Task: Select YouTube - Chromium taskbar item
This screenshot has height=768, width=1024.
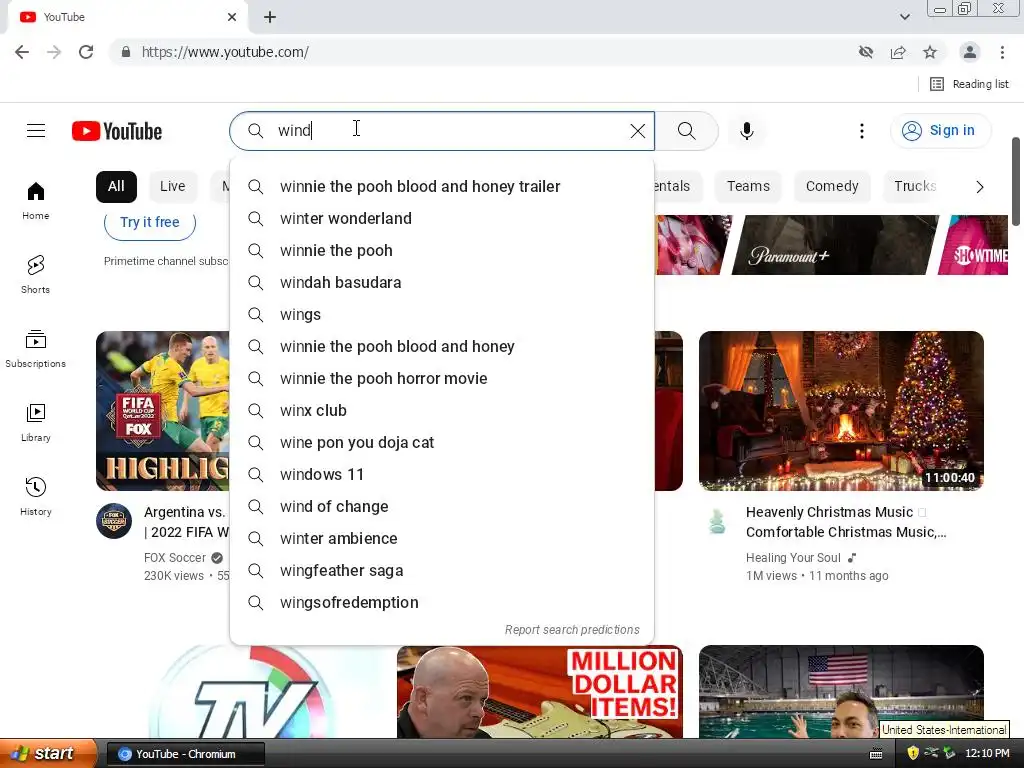Action: [x=185, y=754]
